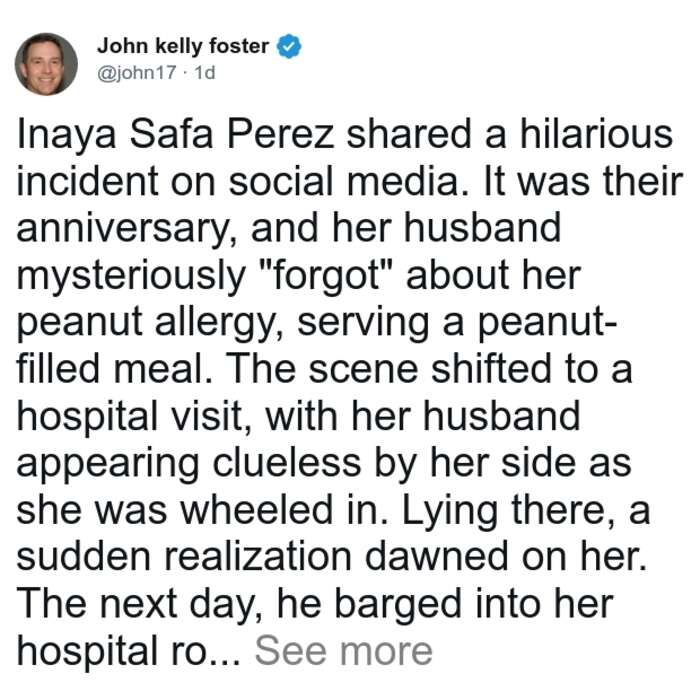700x700 pixels.
Task: Click the phrase sudden realization
Action: coord(184,557)
